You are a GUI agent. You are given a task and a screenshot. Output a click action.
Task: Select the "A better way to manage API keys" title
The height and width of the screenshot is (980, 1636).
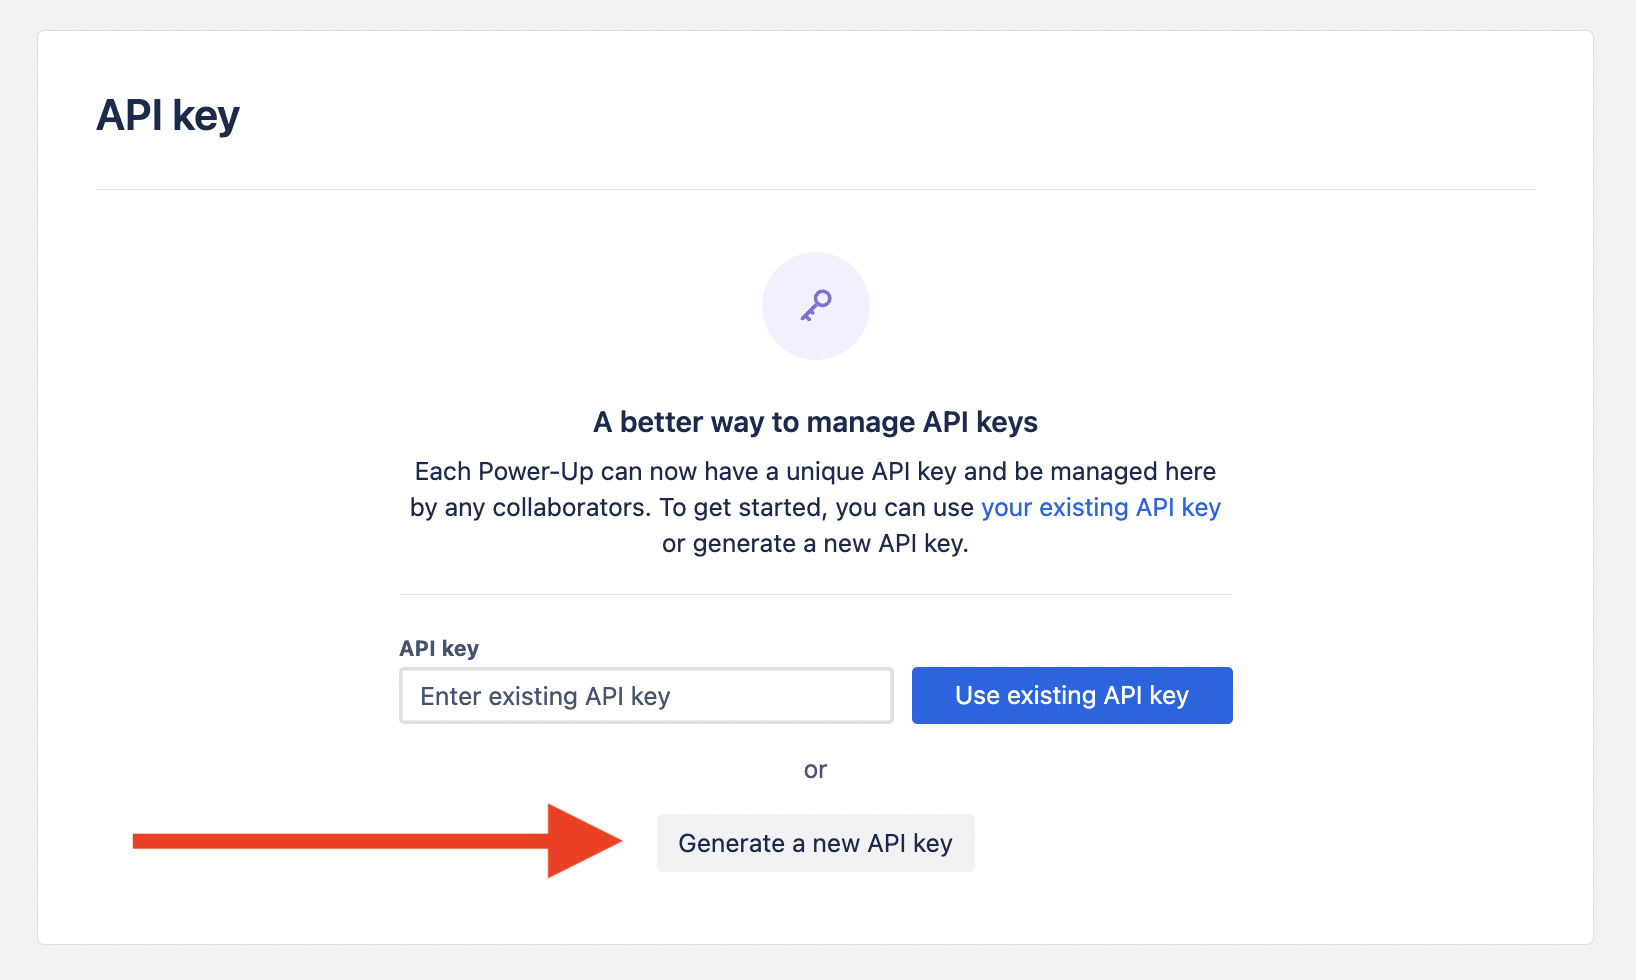(815, 422)
